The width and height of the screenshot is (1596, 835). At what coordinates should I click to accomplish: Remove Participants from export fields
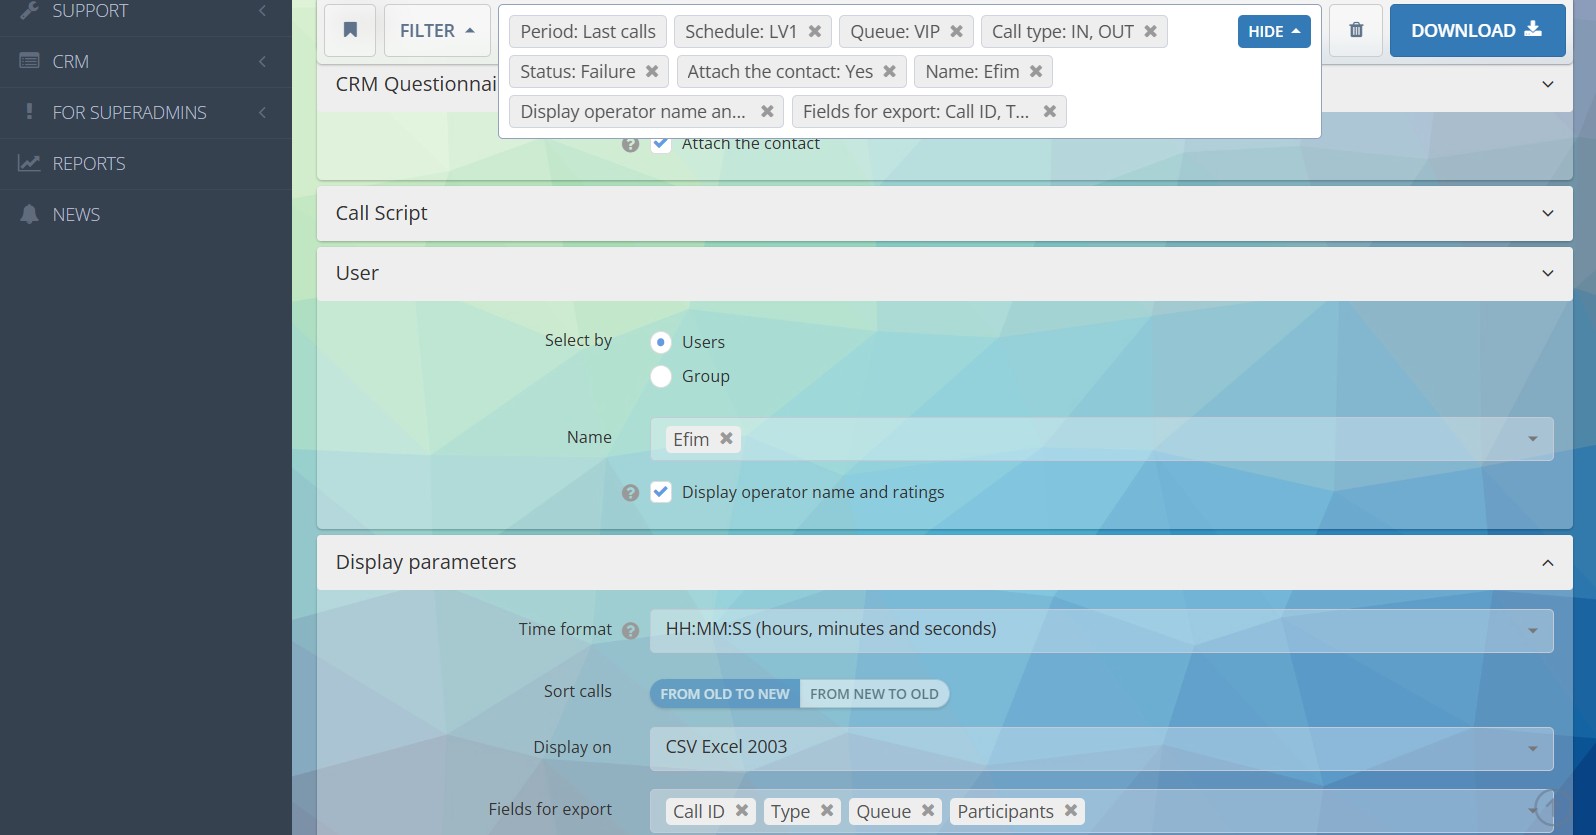click(x=1071, y=810)
